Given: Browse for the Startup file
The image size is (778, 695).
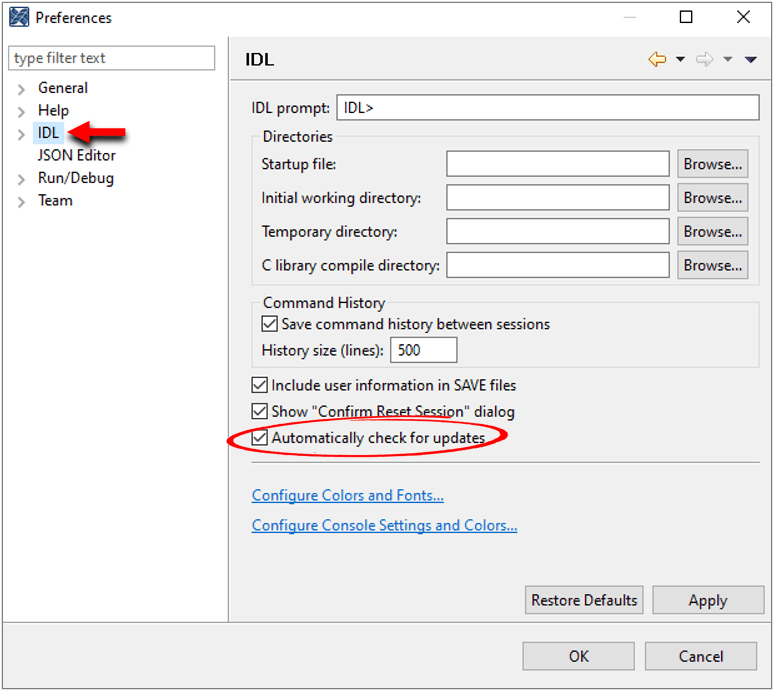Looking at the screenshot, I should [x=713, y=164].
